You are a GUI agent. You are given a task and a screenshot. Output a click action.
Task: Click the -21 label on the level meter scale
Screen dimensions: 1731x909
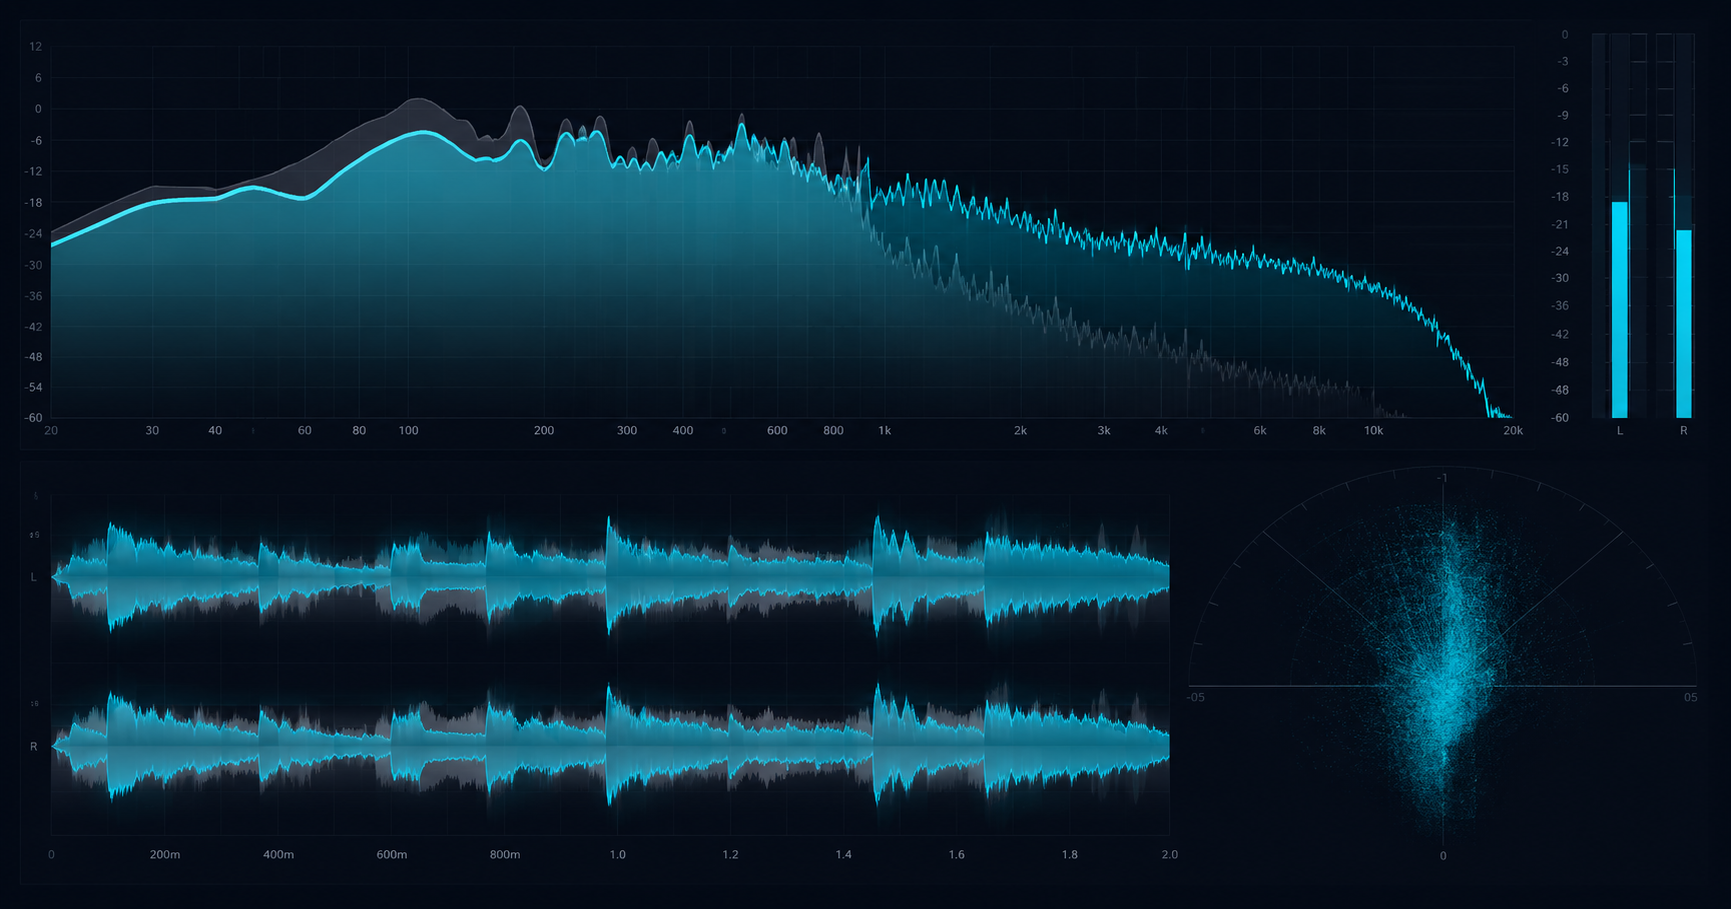coord(1560,225)
